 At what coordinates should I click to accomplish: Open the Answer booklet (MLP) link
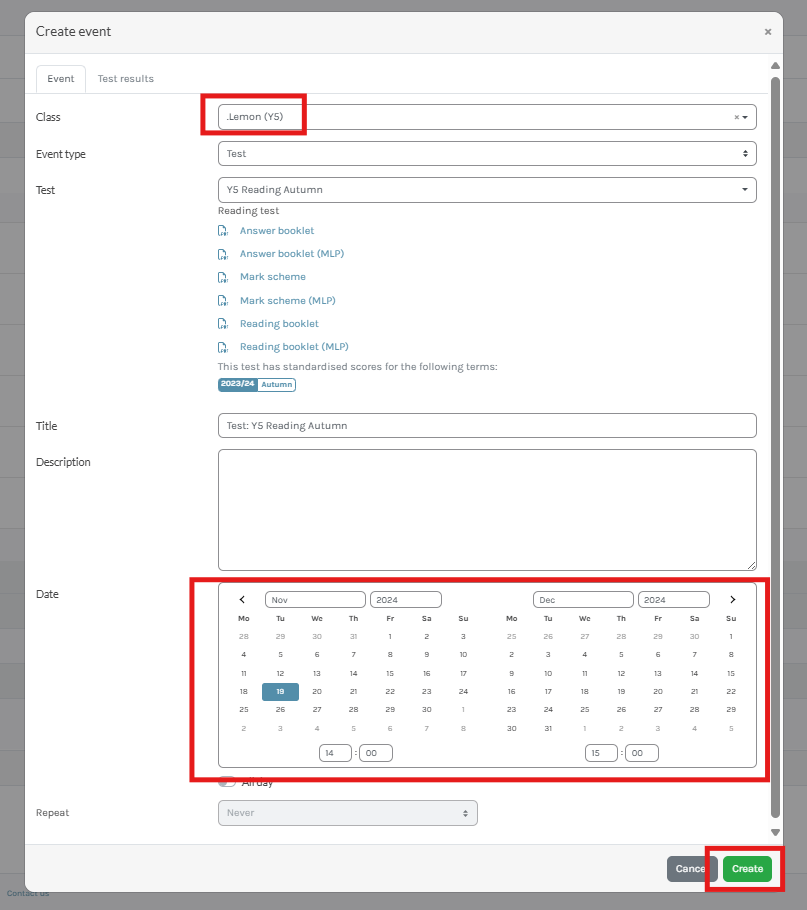291,254
